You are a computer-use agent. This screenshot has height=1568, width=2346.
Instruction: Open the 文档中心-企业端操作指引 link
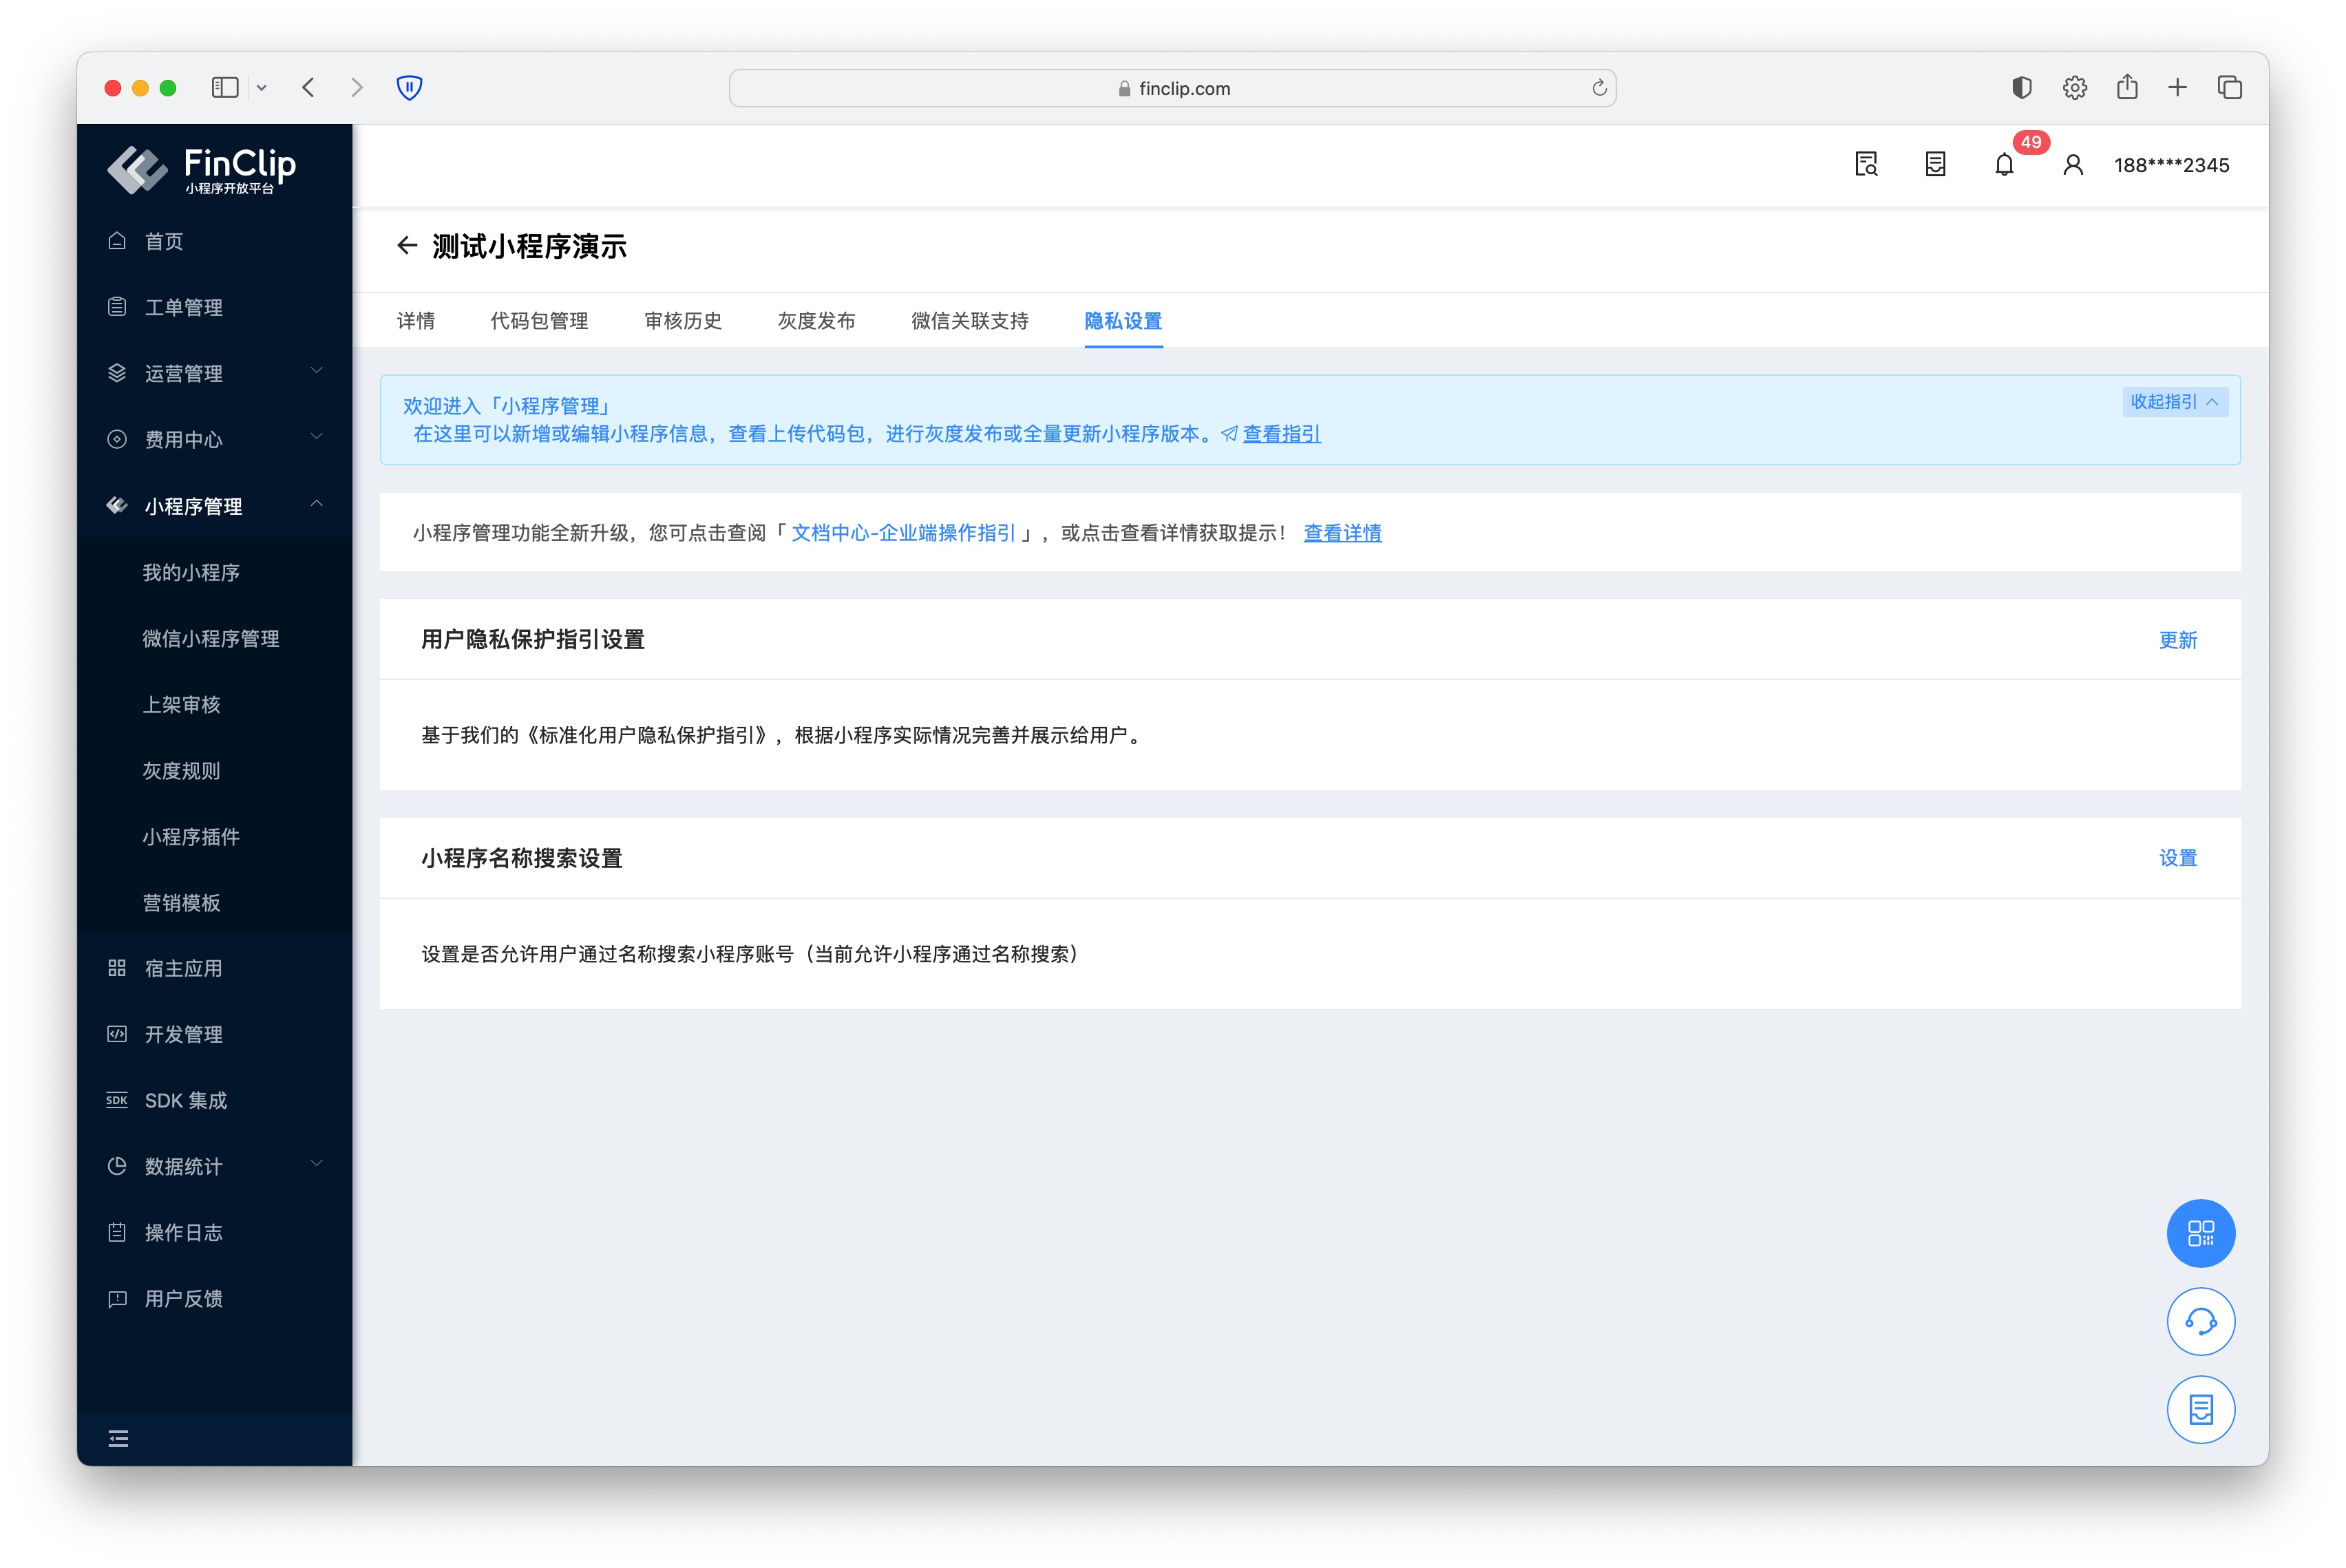point(903,533)
